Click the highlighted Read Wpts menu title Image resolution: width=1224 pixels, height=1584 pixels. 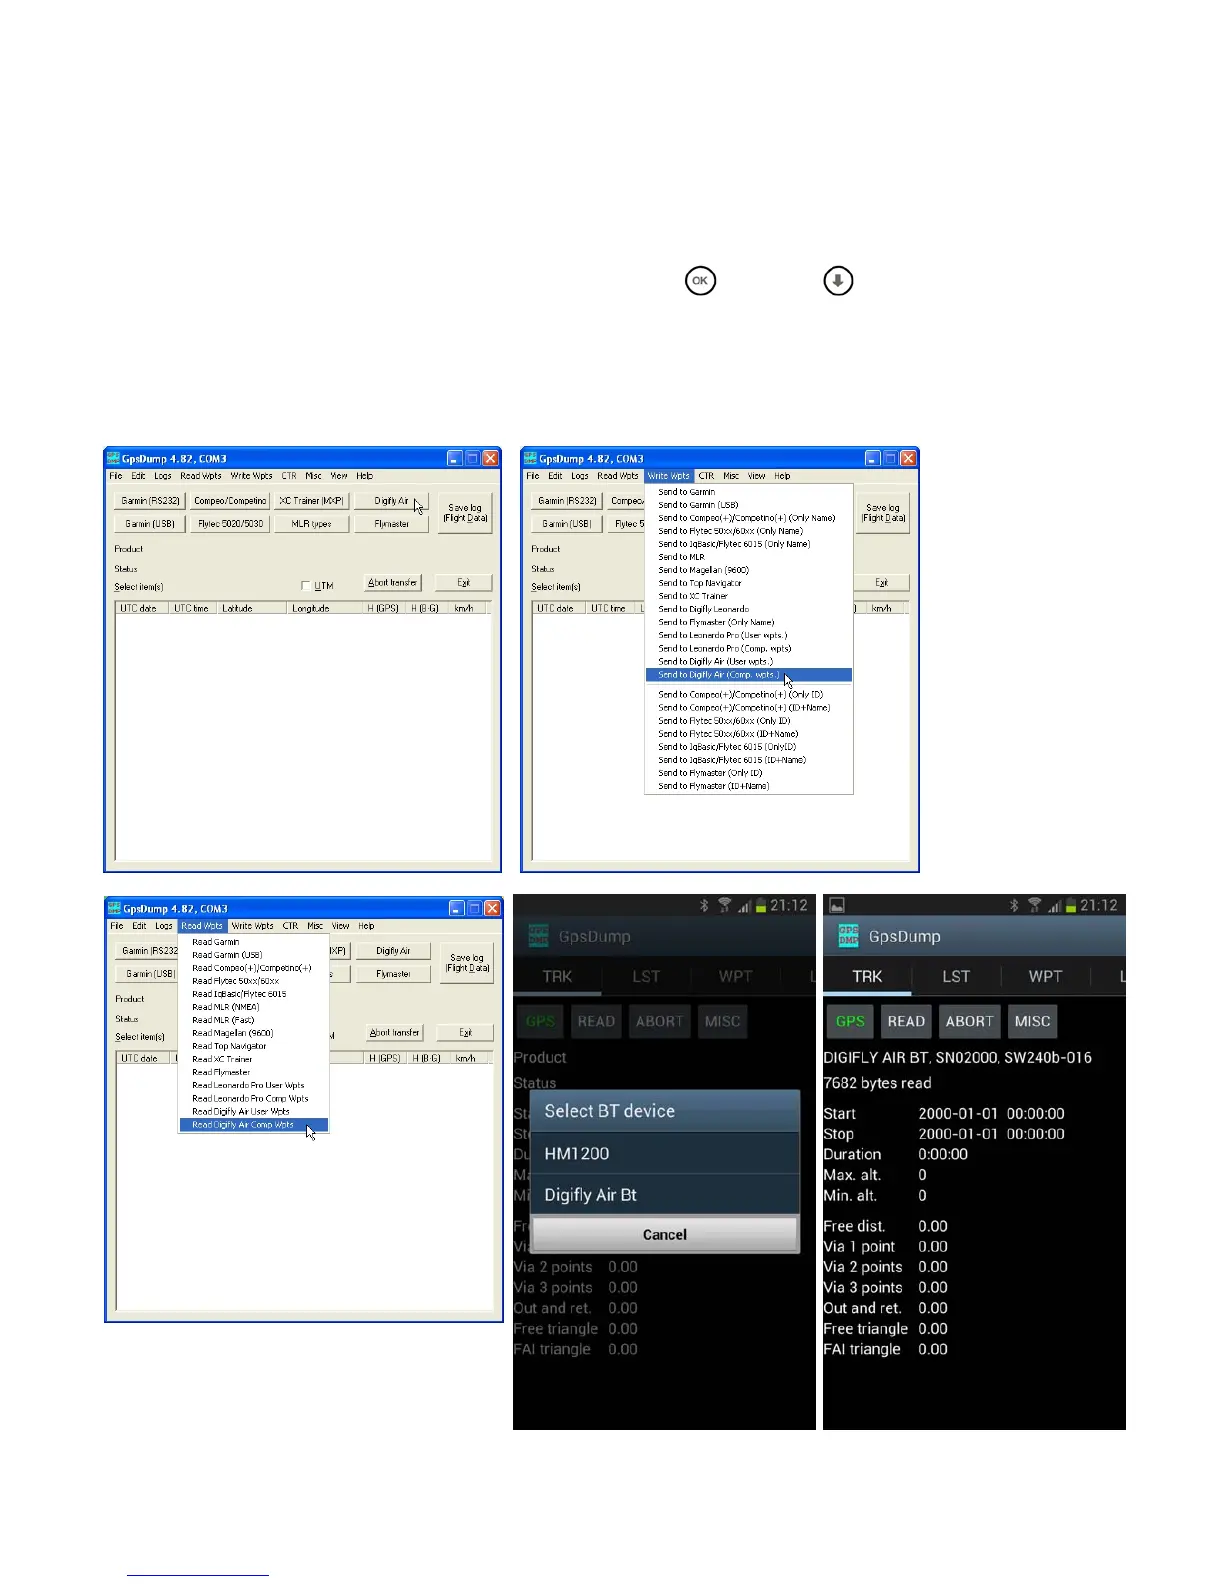(x=202, y=926)
